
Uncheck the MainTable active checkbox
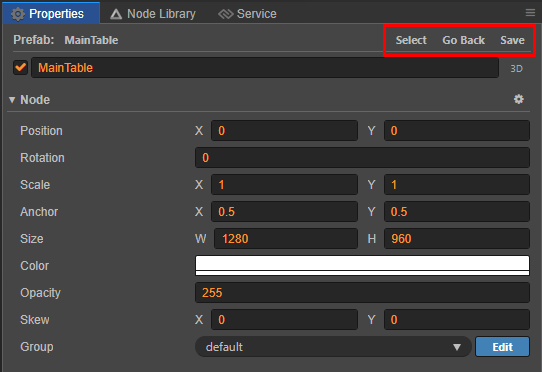[20, 67]
